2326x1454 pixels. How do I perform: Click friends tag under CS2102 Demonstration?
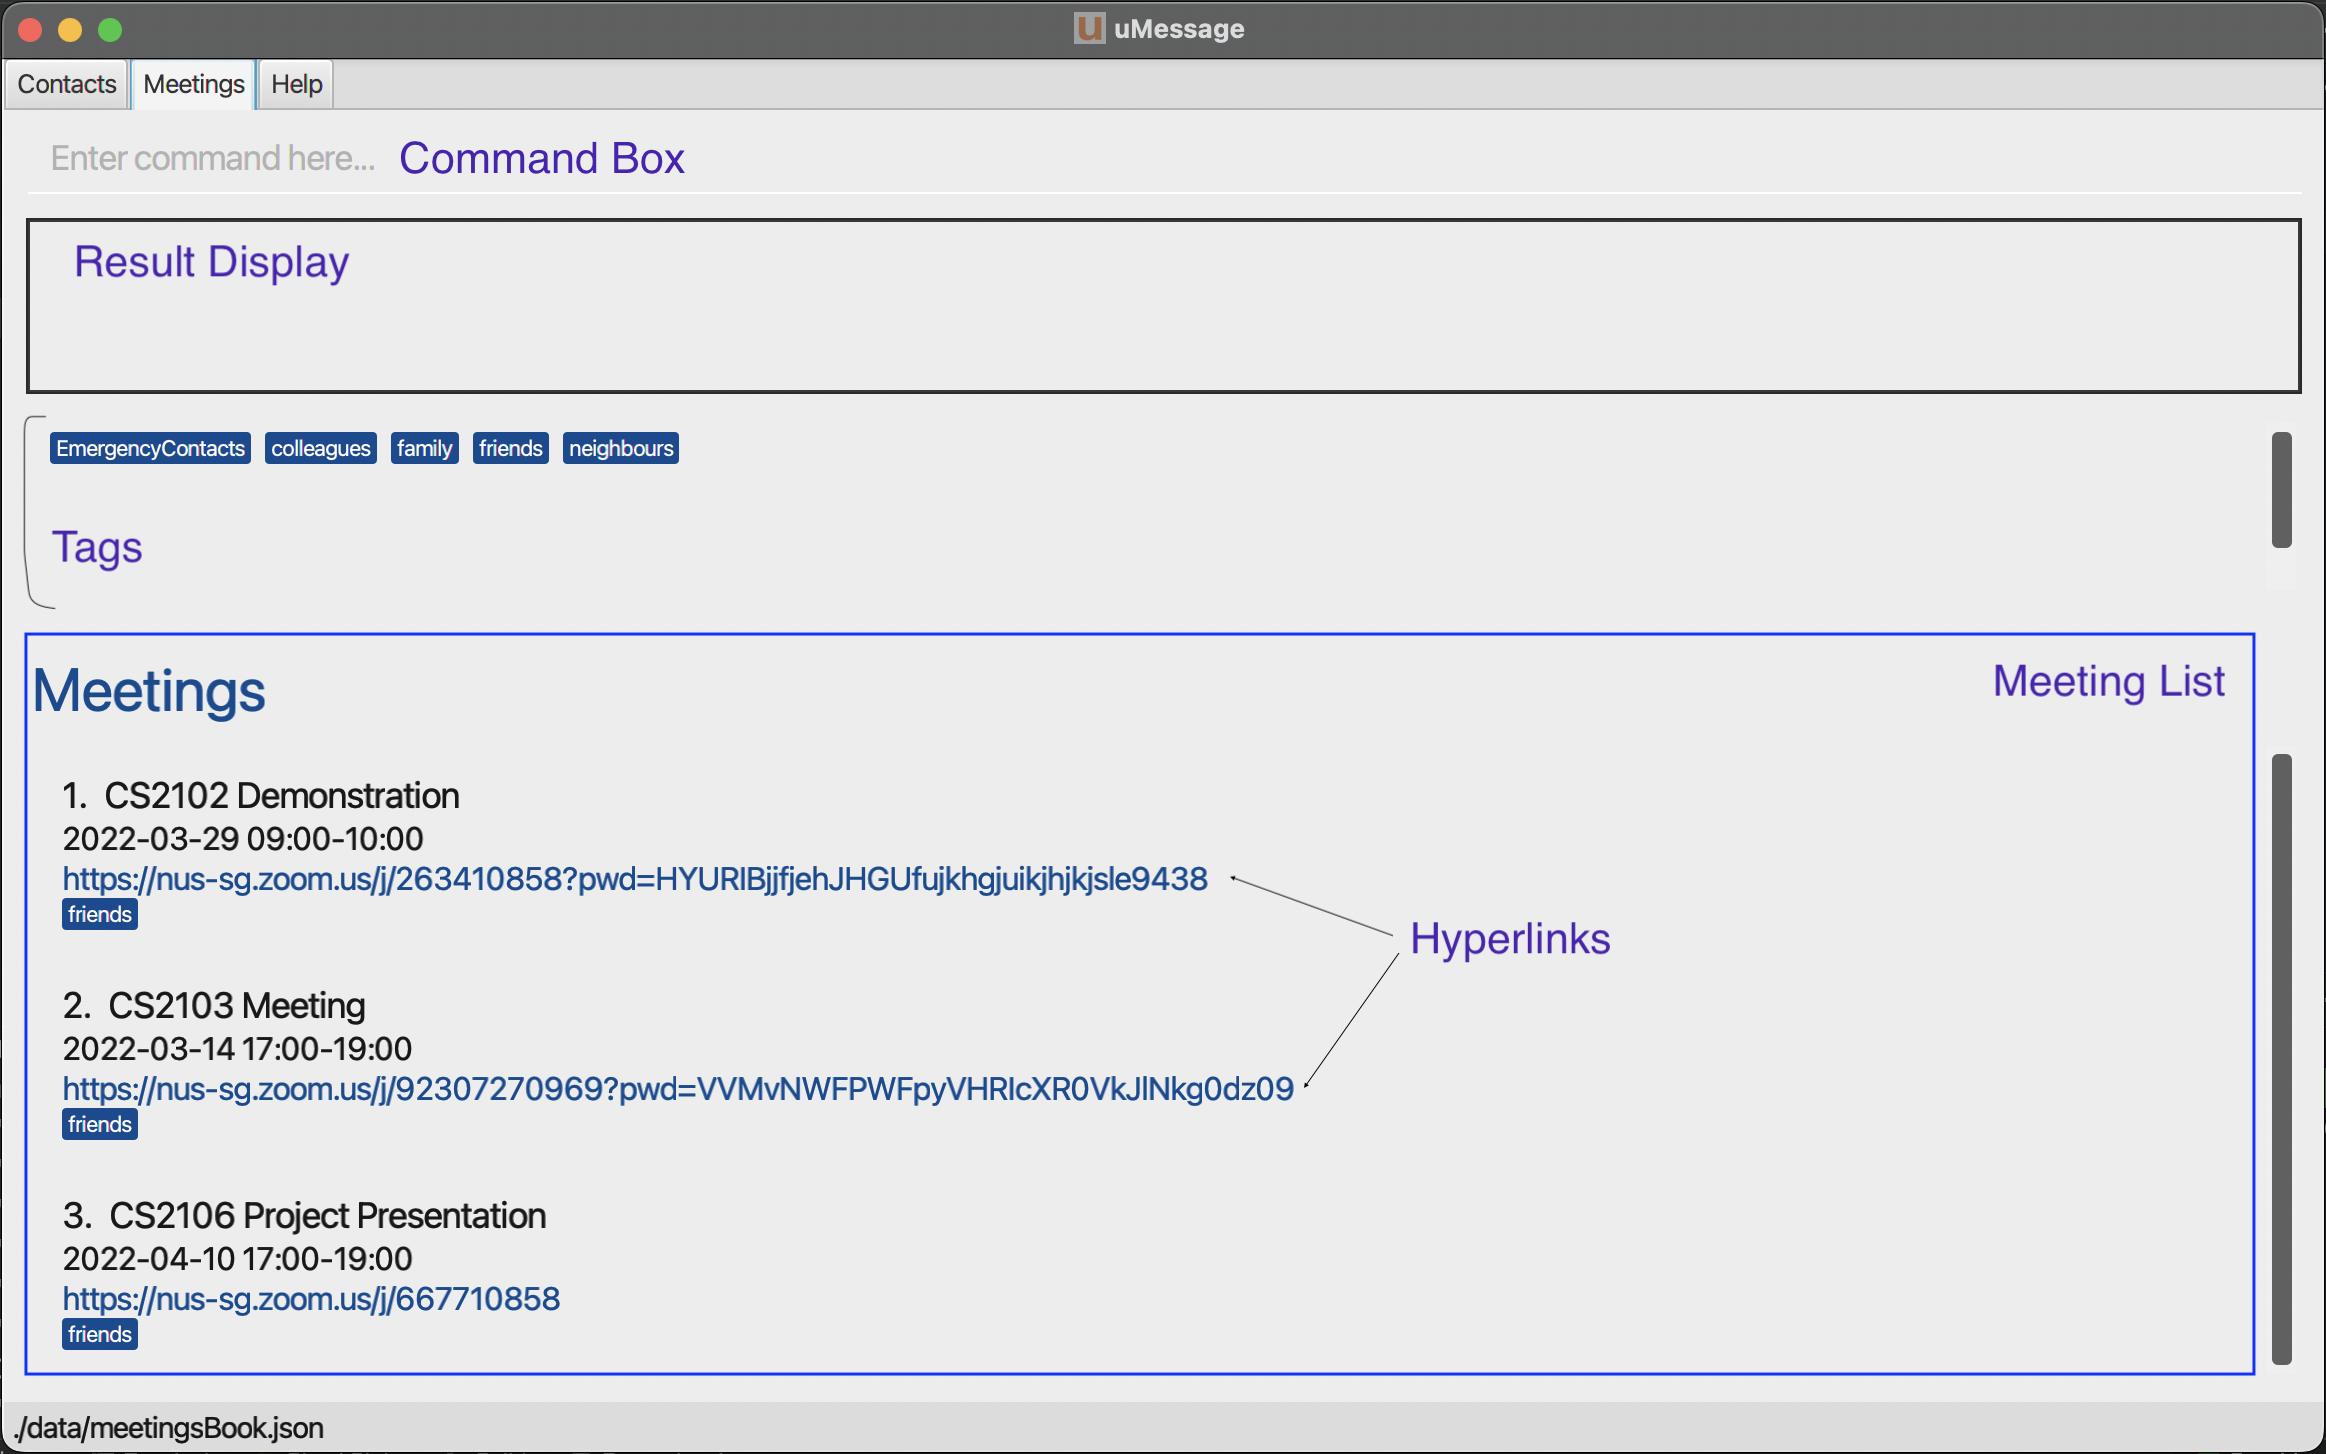pyautogui.click(x=99, y=914)
